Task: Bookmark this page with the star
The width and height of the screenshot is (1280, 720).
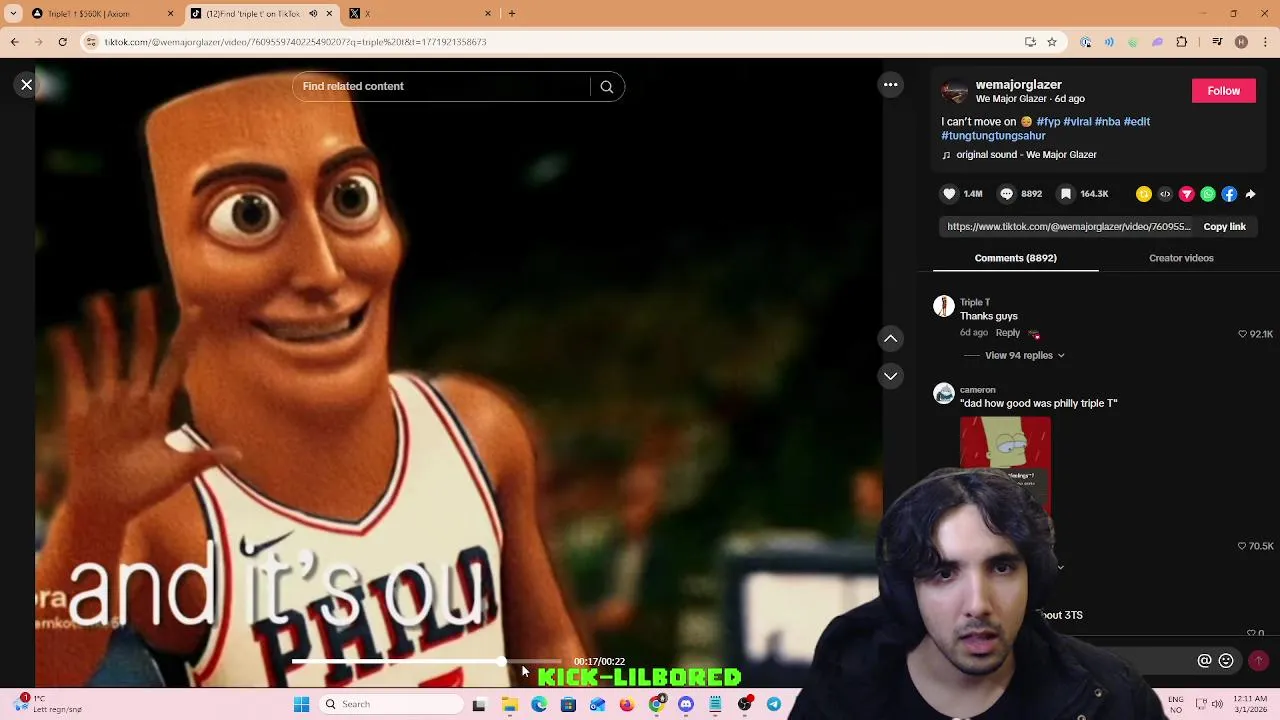Action: (x=1052, y=42)
